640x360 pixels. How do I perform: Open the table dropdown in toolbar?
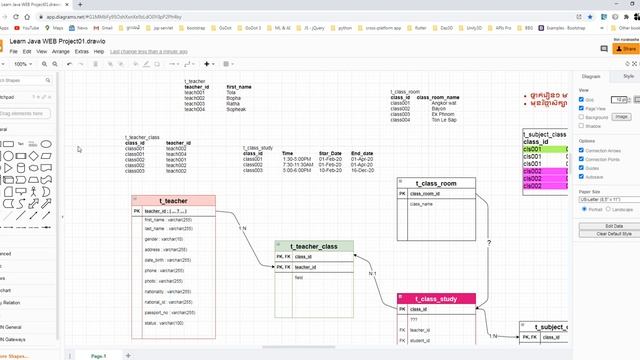click(228, 64)
